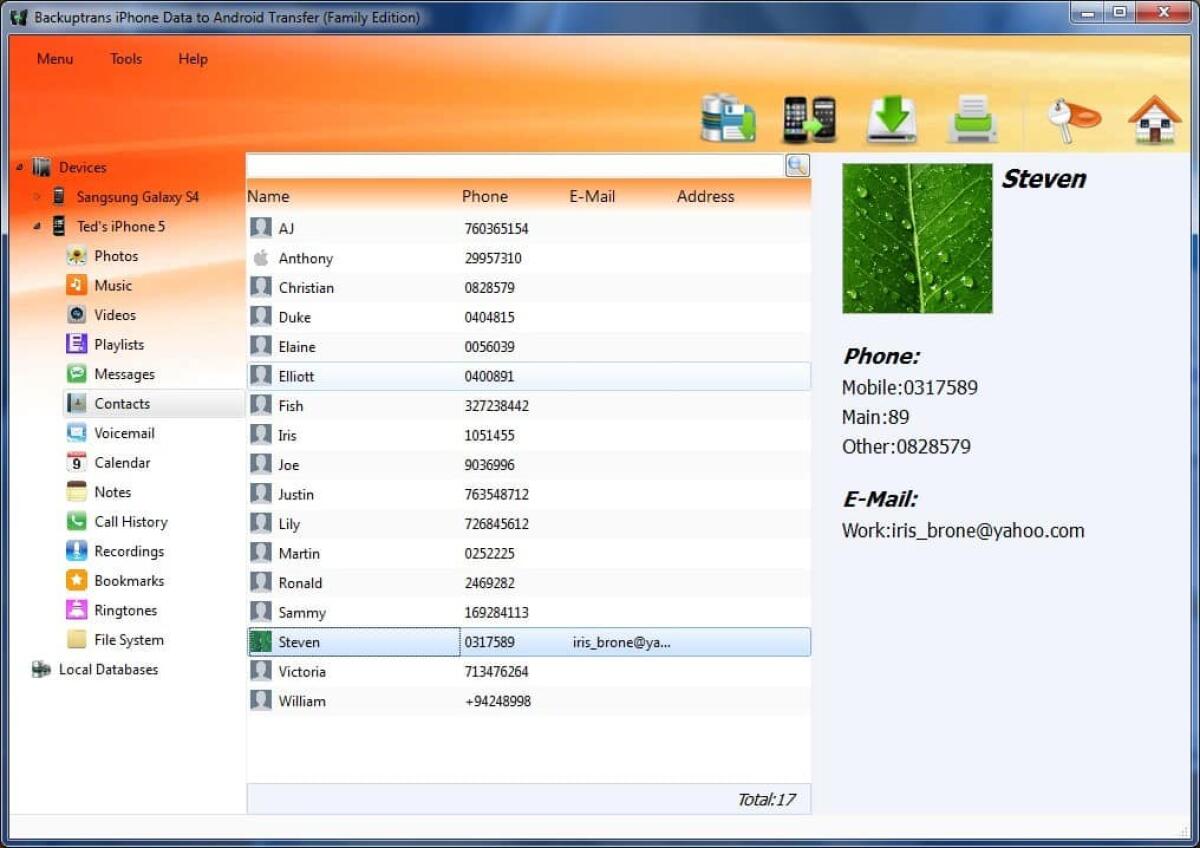1200x848 pixels.
Task: Click the key registration toolbar icon
Action: click(1072, 117)
